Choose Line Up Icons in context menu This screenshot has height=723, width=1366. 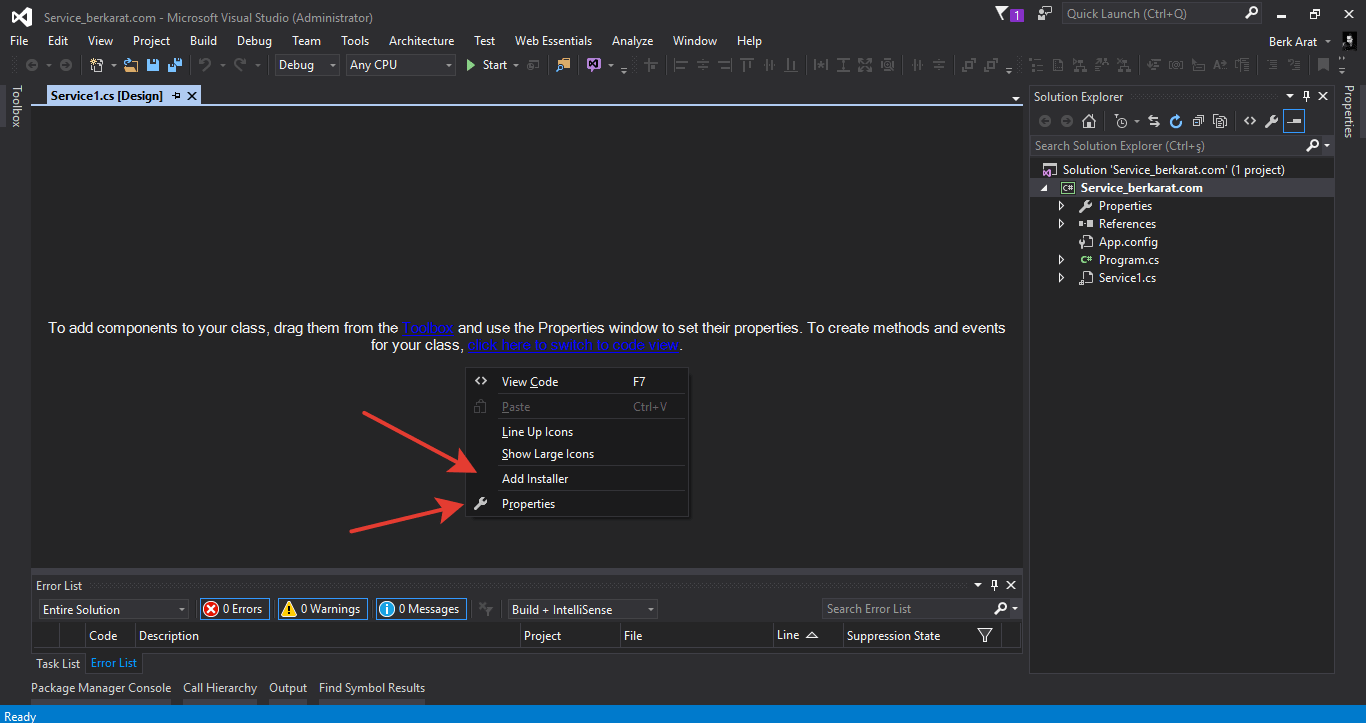pyautogui.click(x=577, y=432)
